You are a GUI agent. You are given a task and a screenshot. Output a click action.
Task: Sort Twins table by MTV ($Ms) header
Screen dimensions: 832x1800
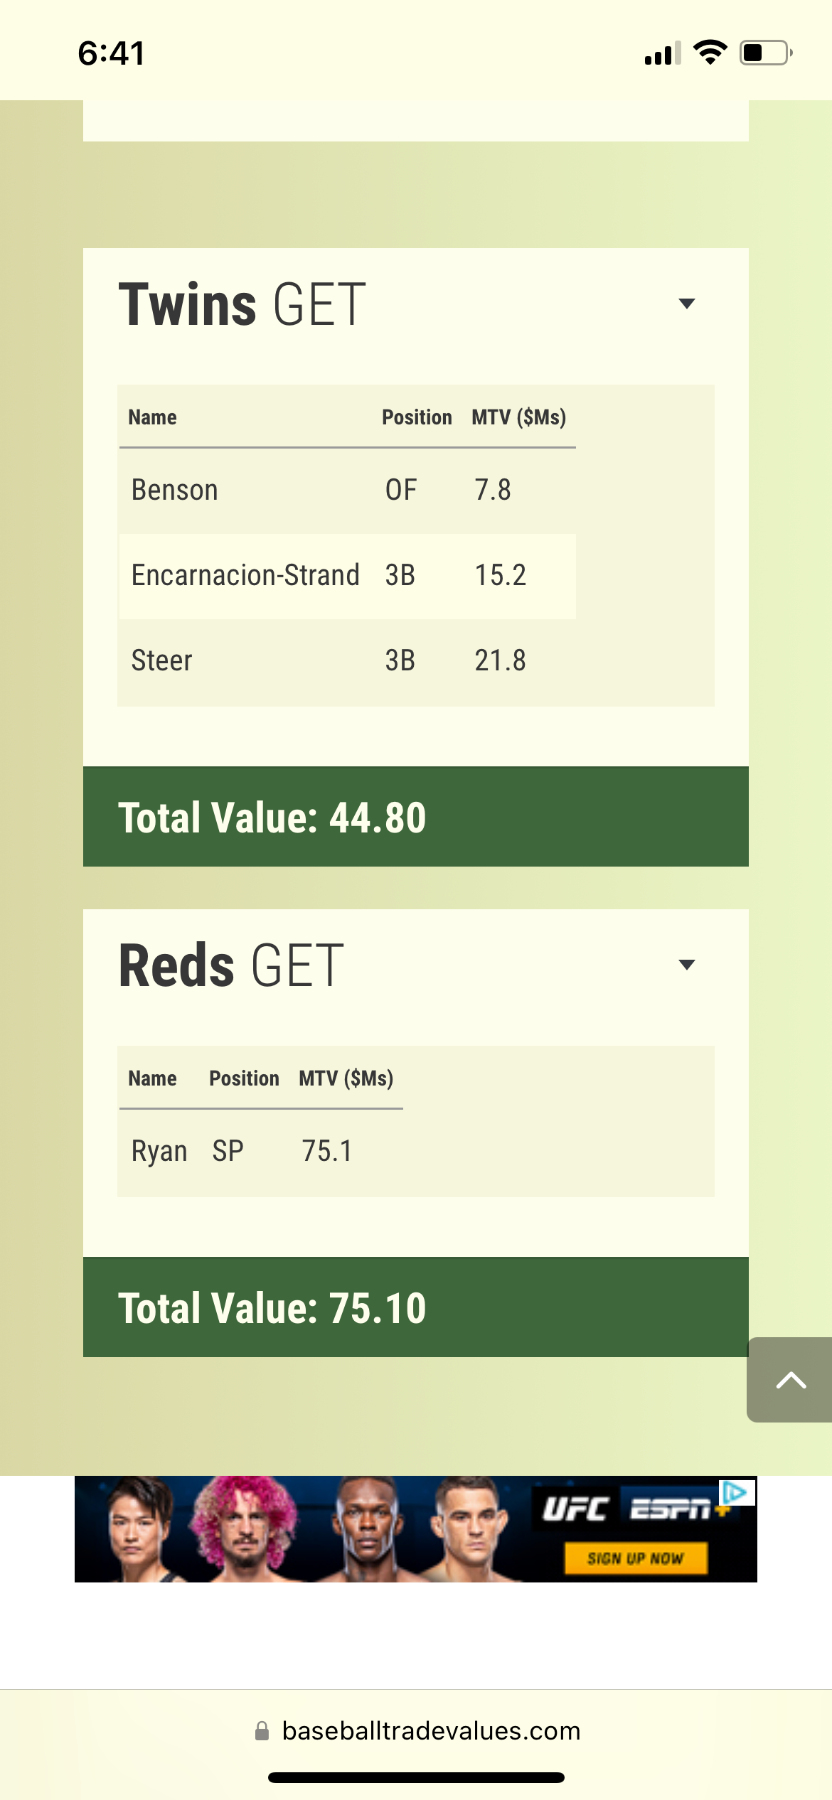(x=519, y=417)
